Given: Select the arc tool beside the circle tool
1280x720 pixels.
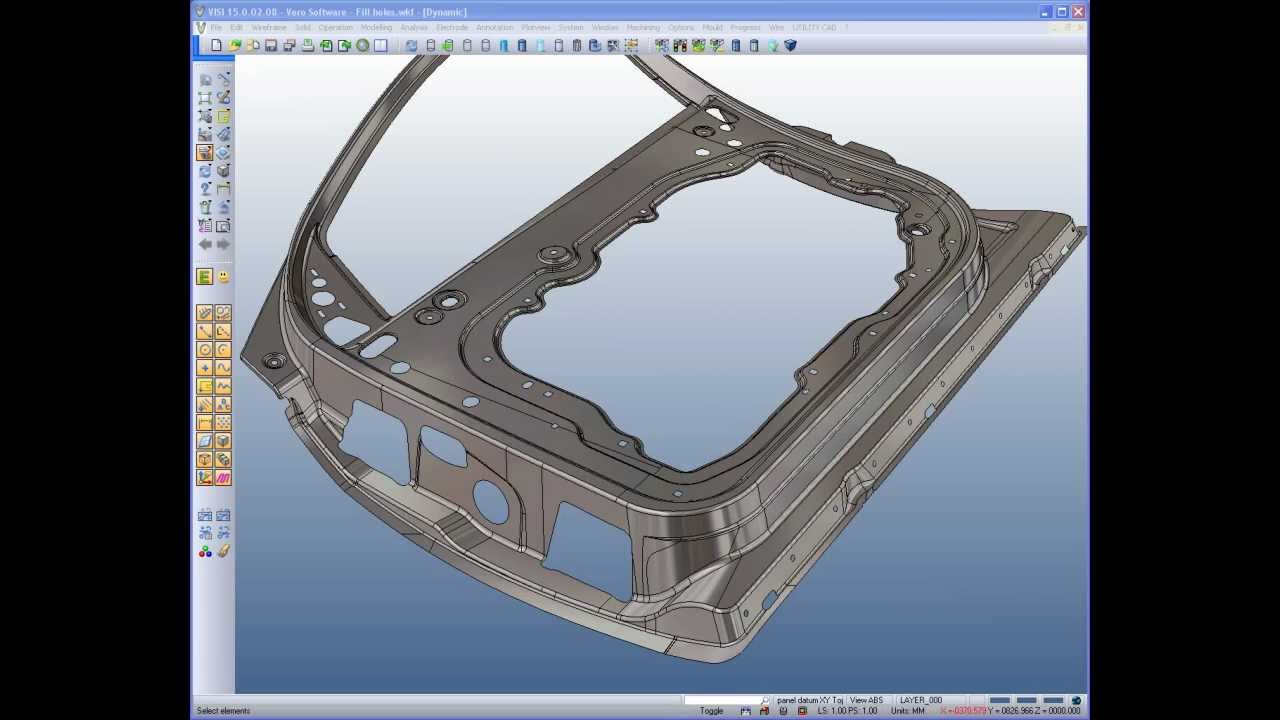Looking at the screenshot, I should tap(223, 350).
